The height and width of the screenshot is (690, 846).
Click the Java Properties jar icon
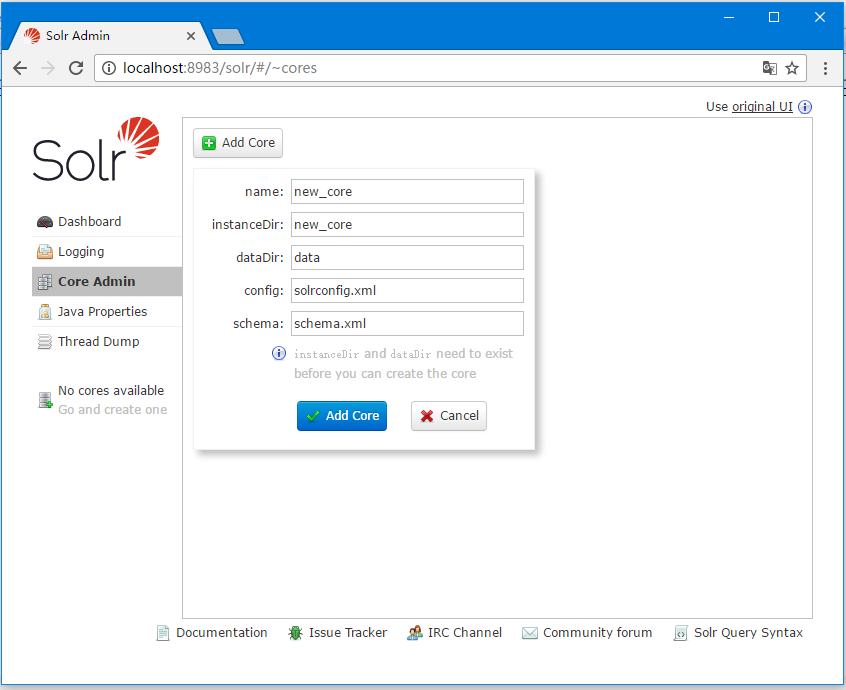[45, 312]
